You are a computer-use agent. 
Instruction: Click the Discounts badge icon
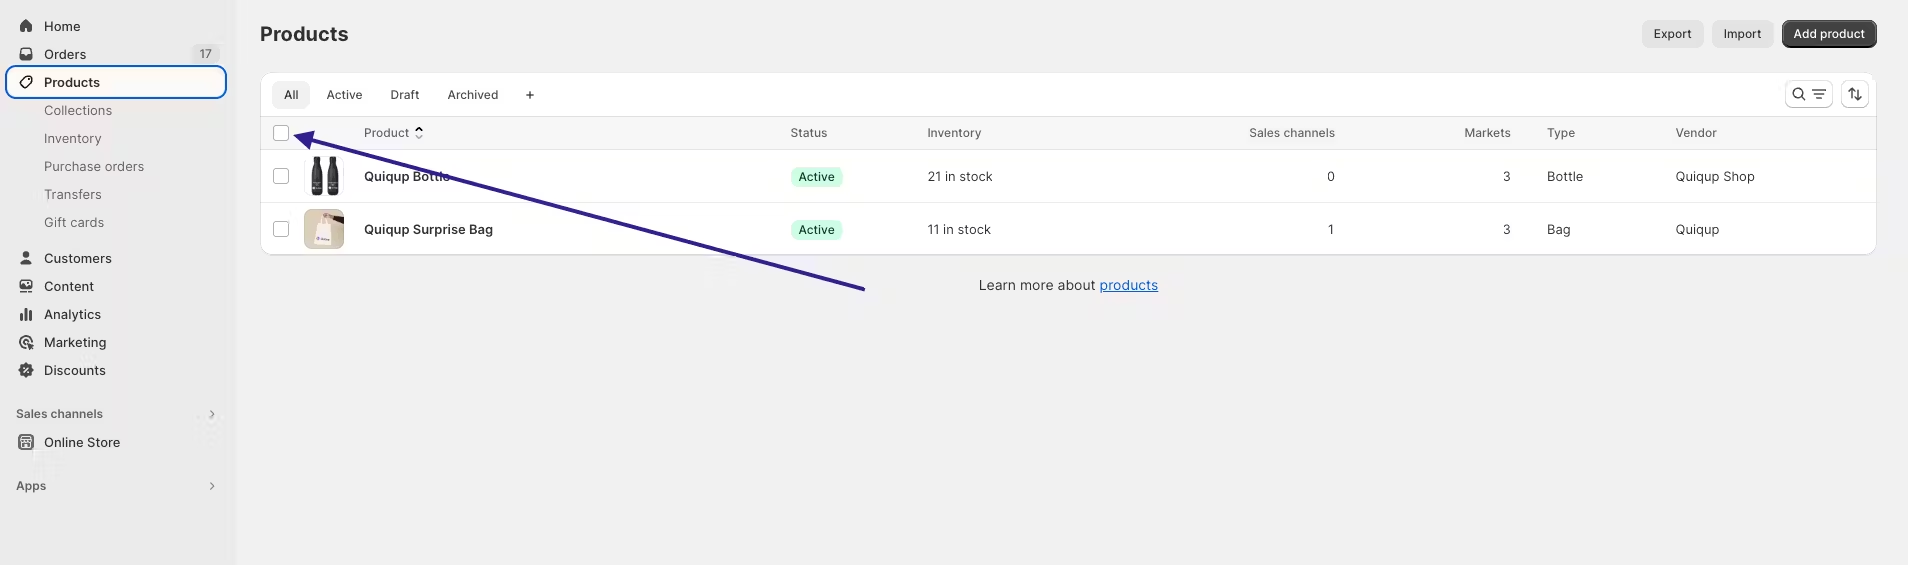click(26, 370)
